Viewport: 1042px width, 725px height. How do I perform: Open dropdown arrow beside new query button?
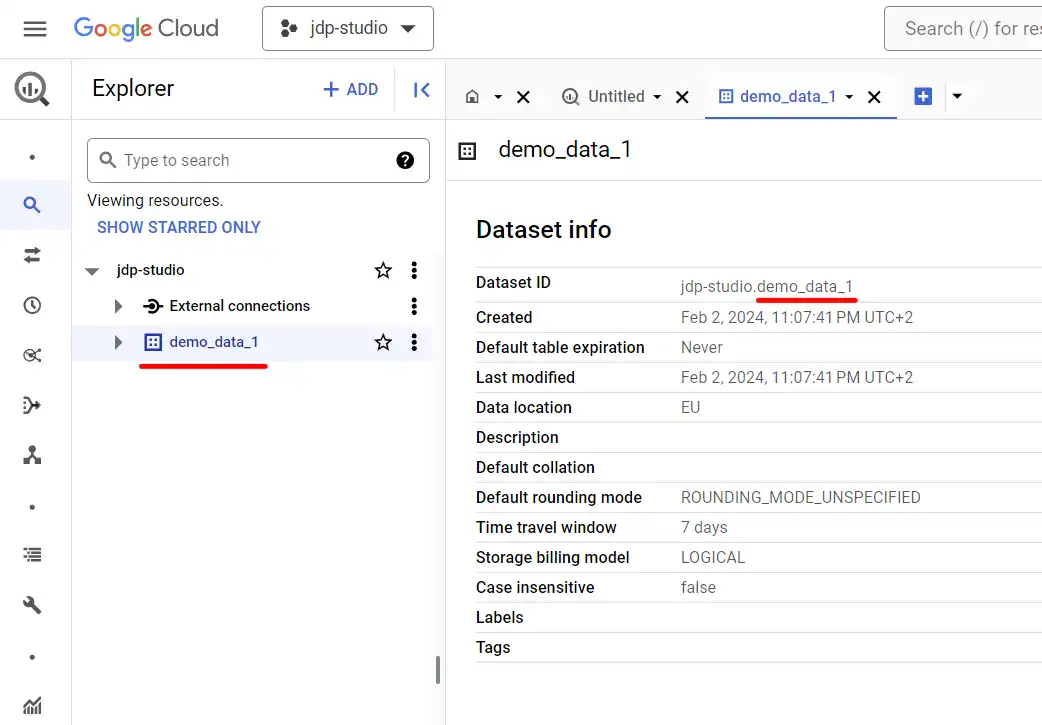pyautogui.click(x=957, y=96)
